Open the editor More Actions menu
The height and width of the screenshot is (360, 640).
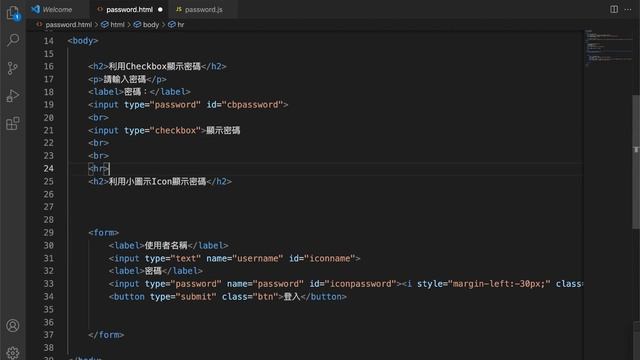628,9
